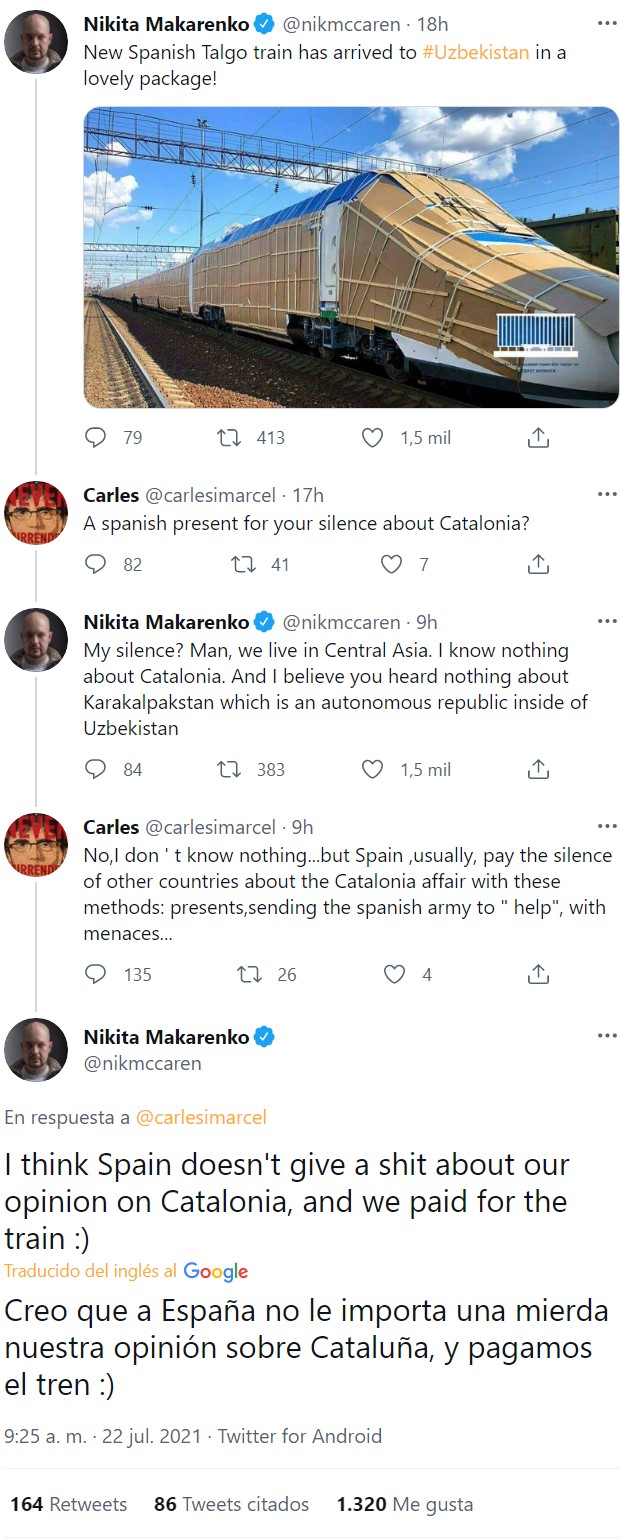Retweet the train arrival tweet

[x=228, y=437]
